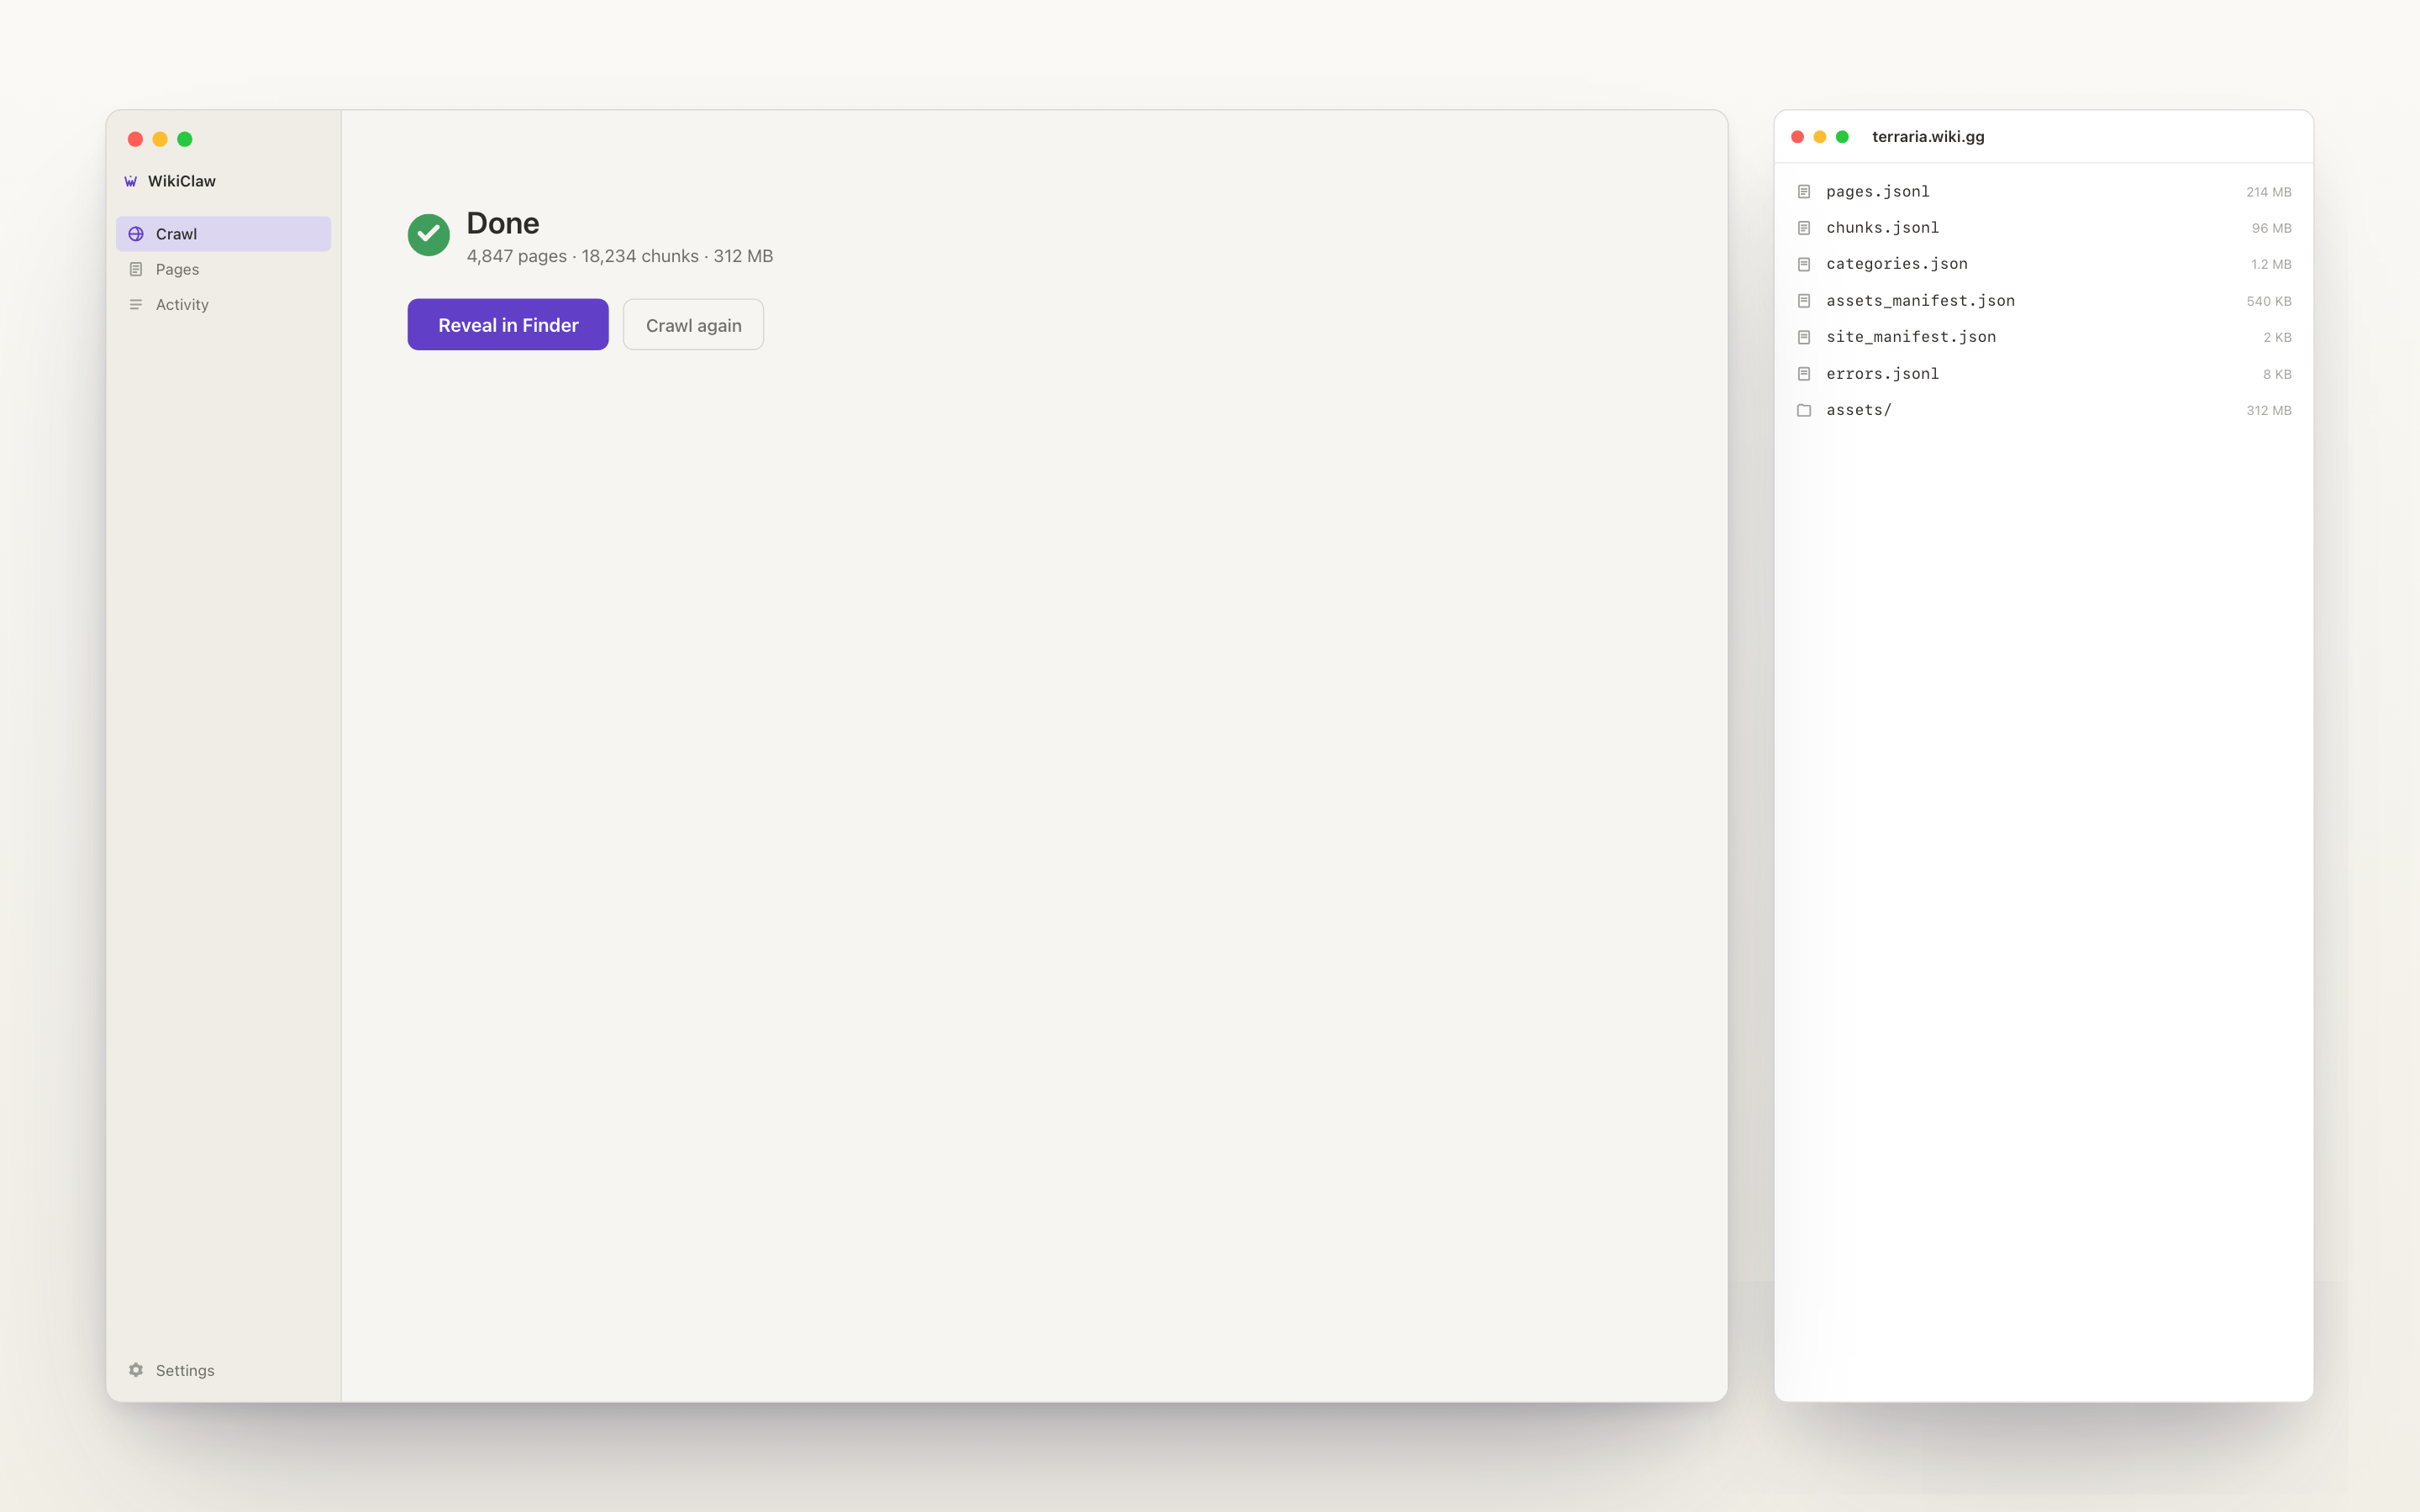Maximize the WikiClaw window with green button
The height and width of the screenshot is (1512, 2420).
pos(184,139)
